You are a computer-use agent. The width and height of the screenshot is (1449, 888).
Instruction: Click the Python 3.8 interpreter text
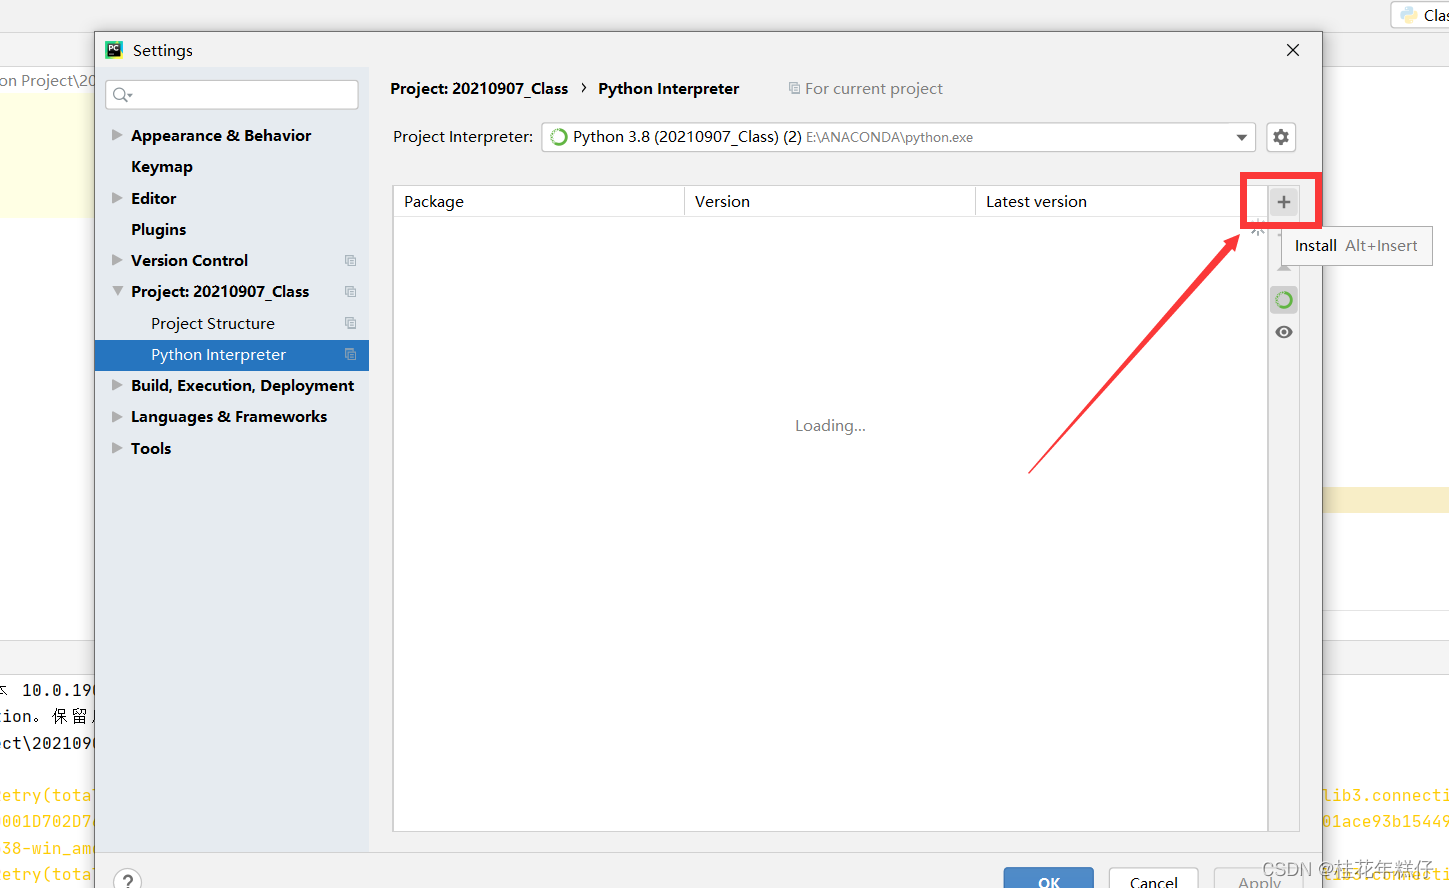[687, 137]
